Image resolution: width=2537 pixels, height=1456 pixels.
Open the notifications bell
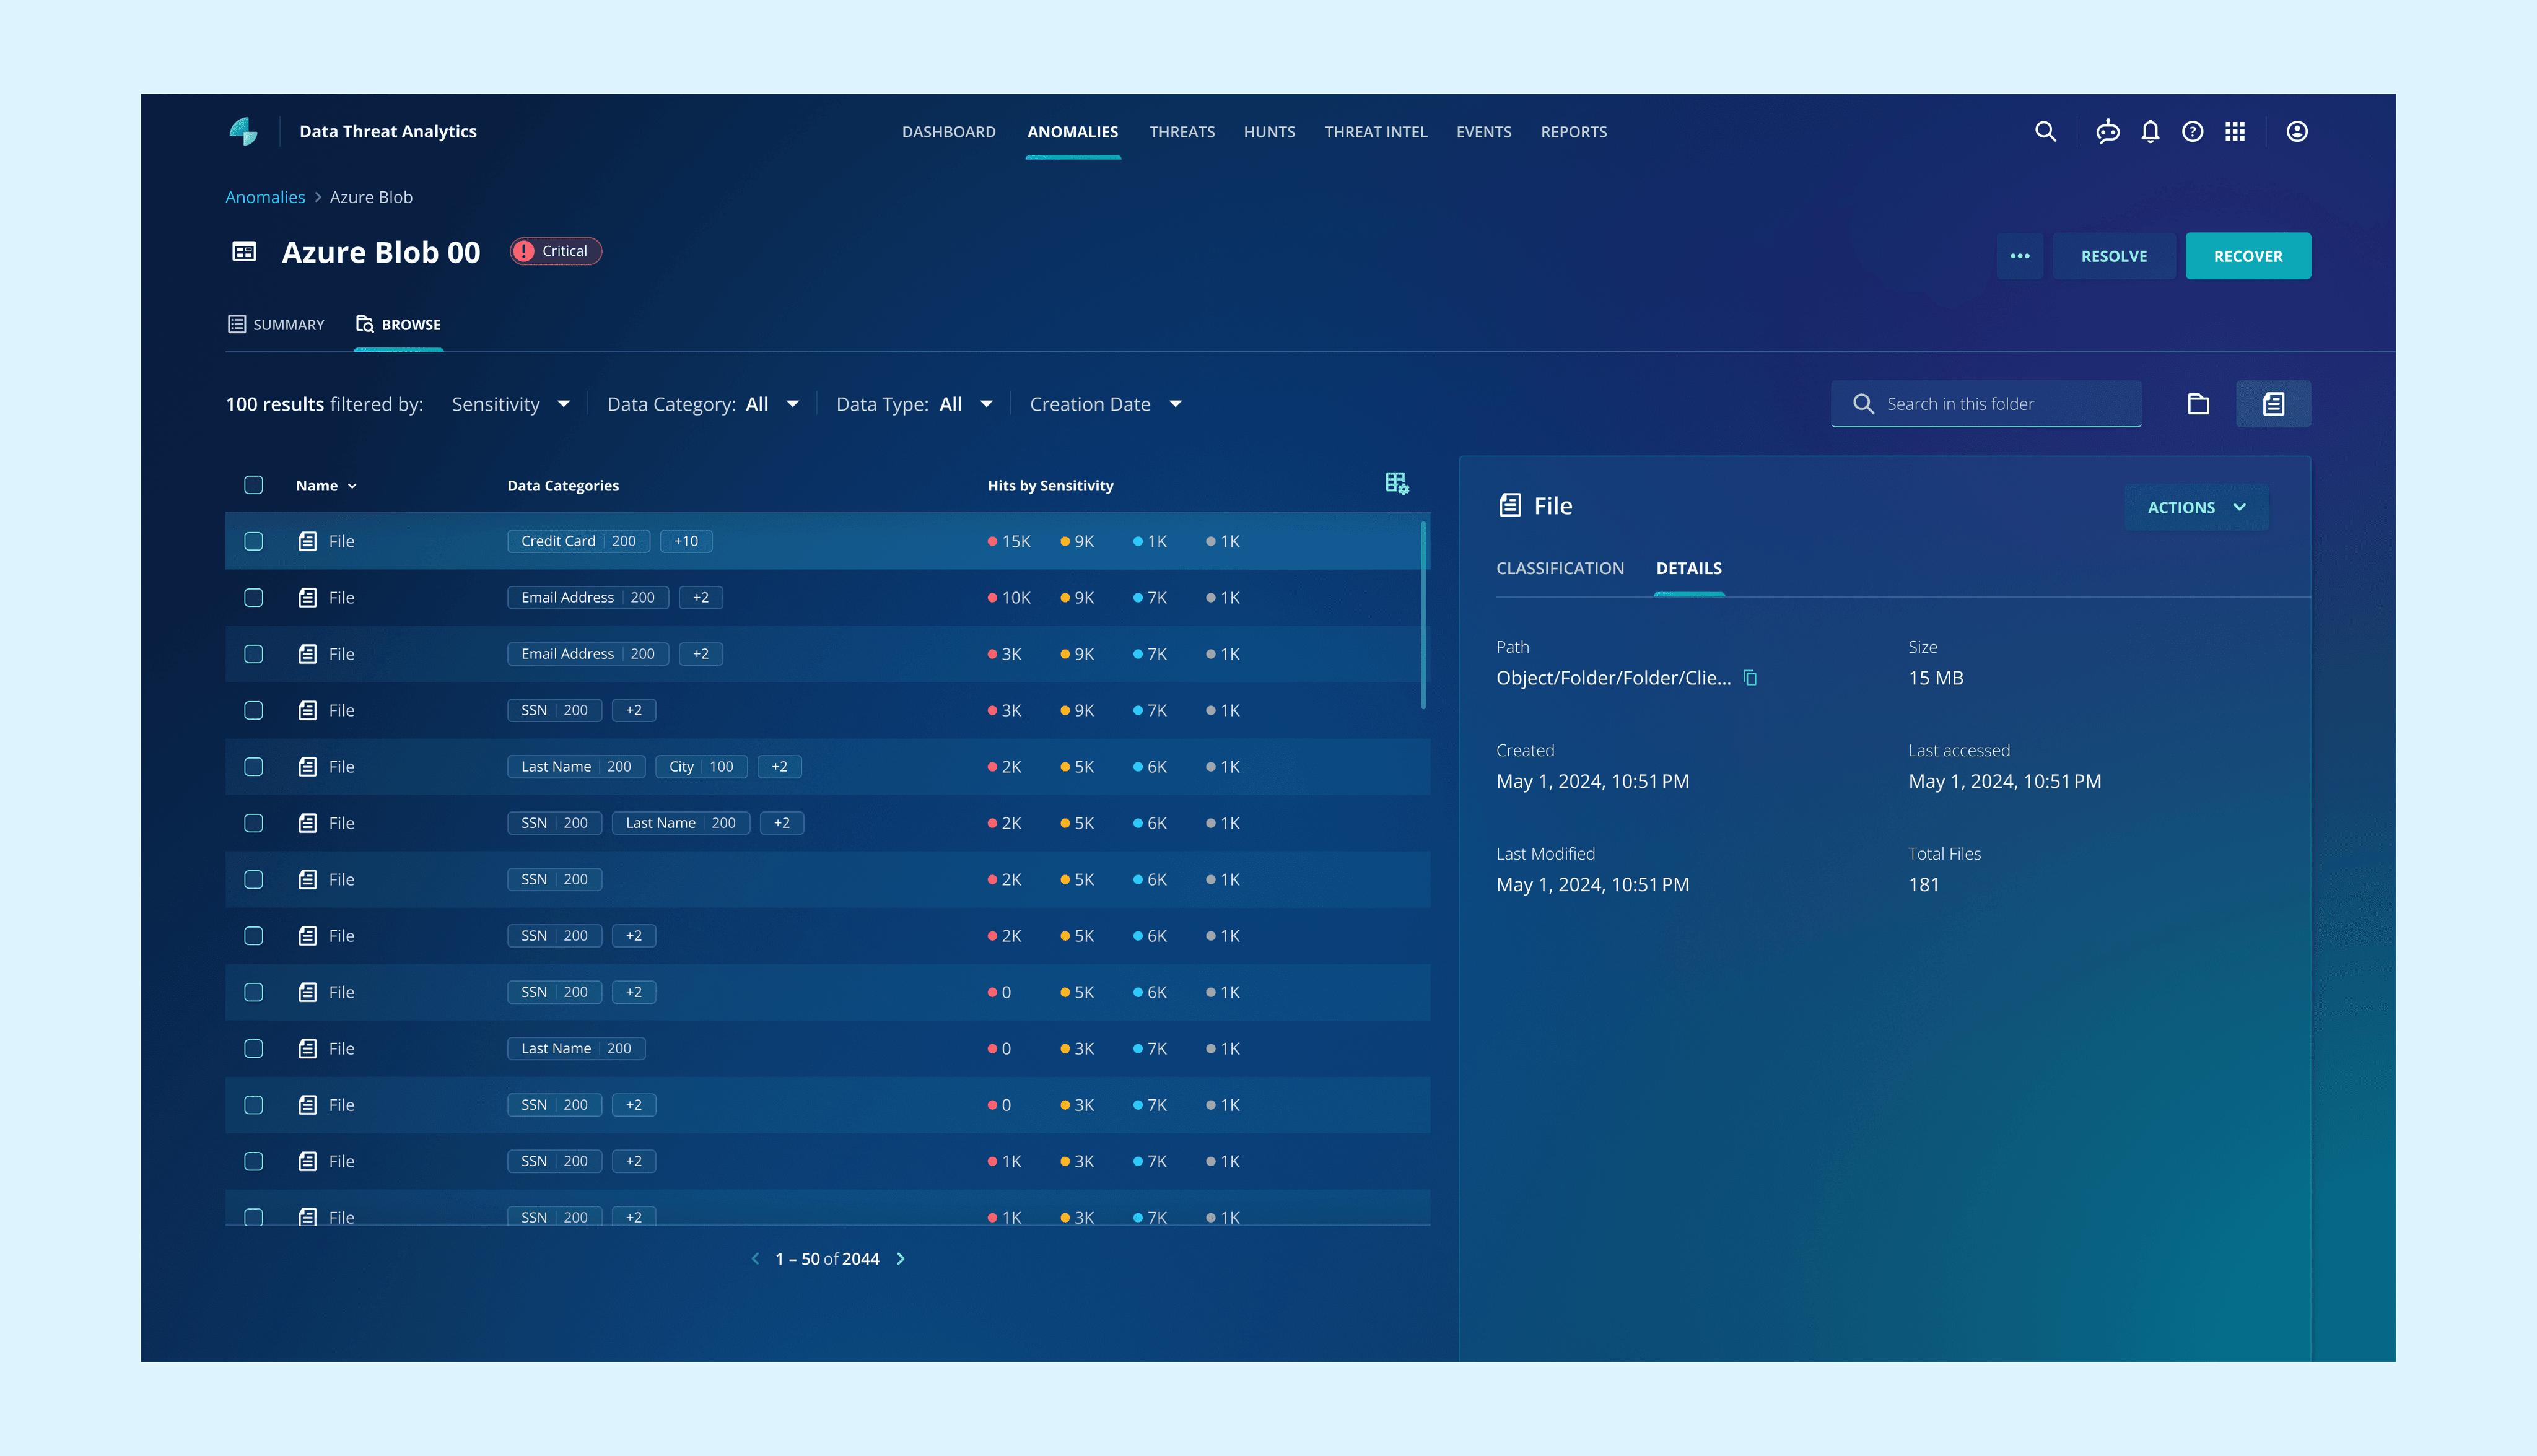click(x=2150, y=131)
